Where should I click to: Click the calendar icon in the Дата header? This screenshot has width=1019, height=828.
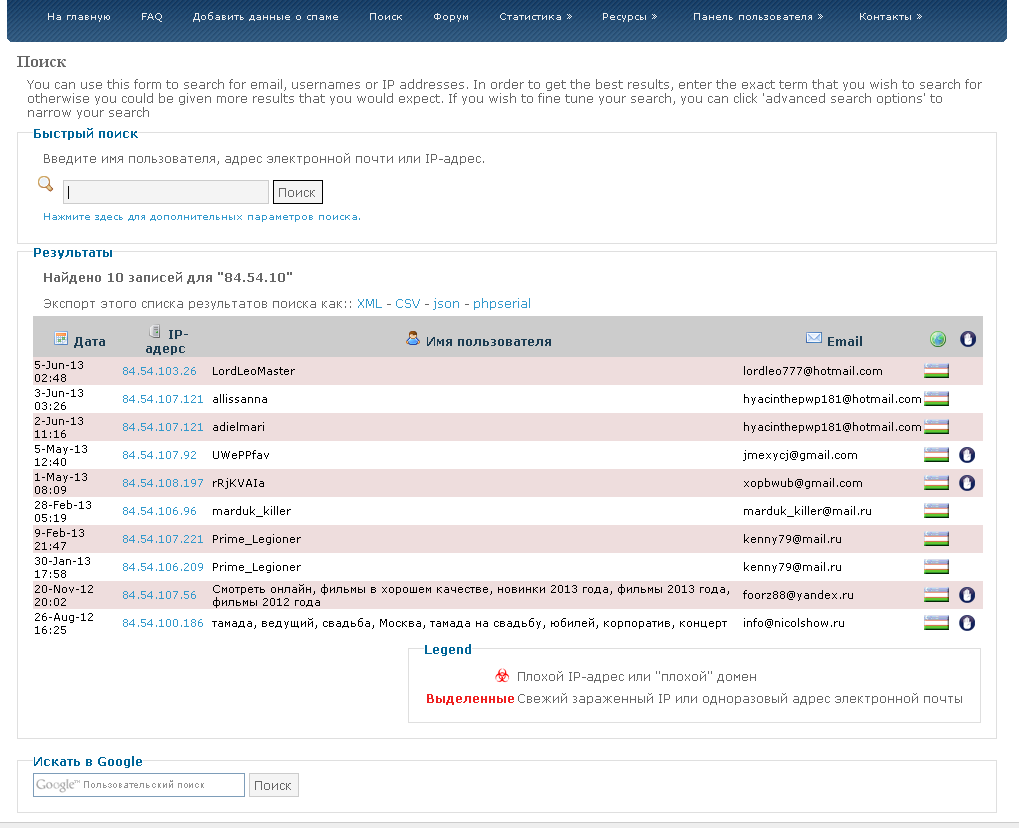click(x=61, y=338)
